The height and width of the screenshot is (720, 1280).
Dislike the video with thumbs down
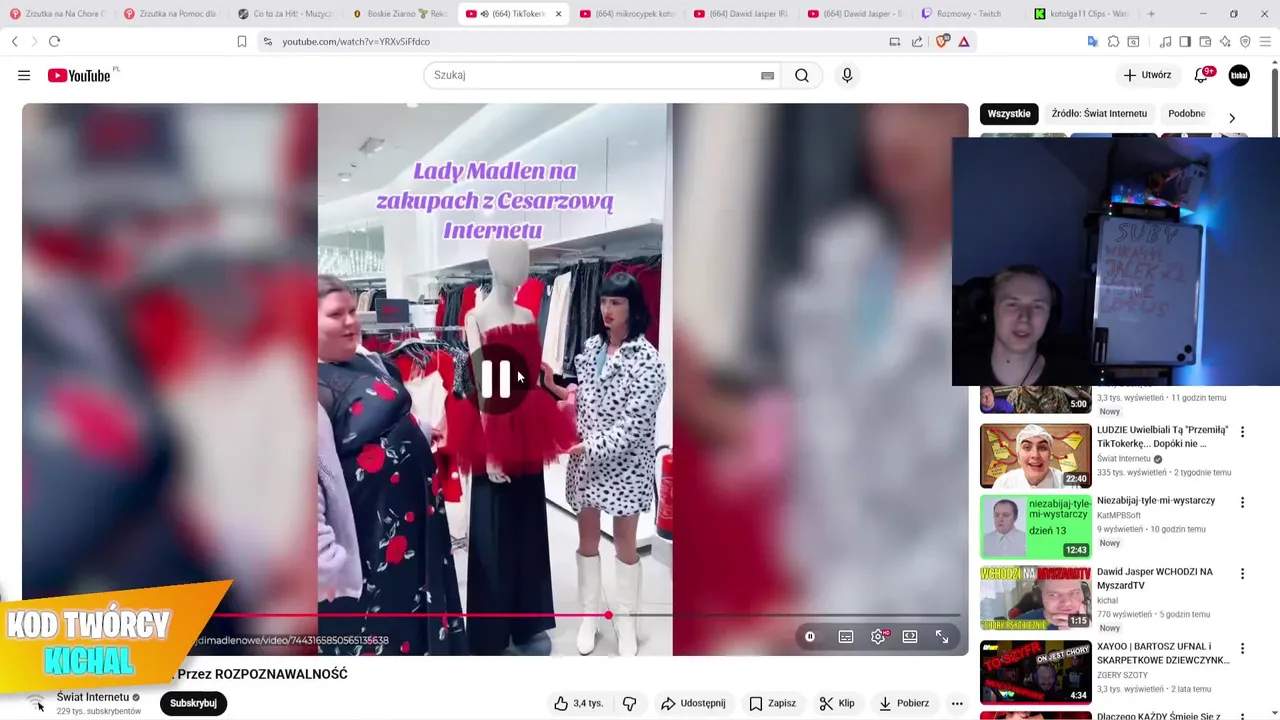tap(629, 703)
